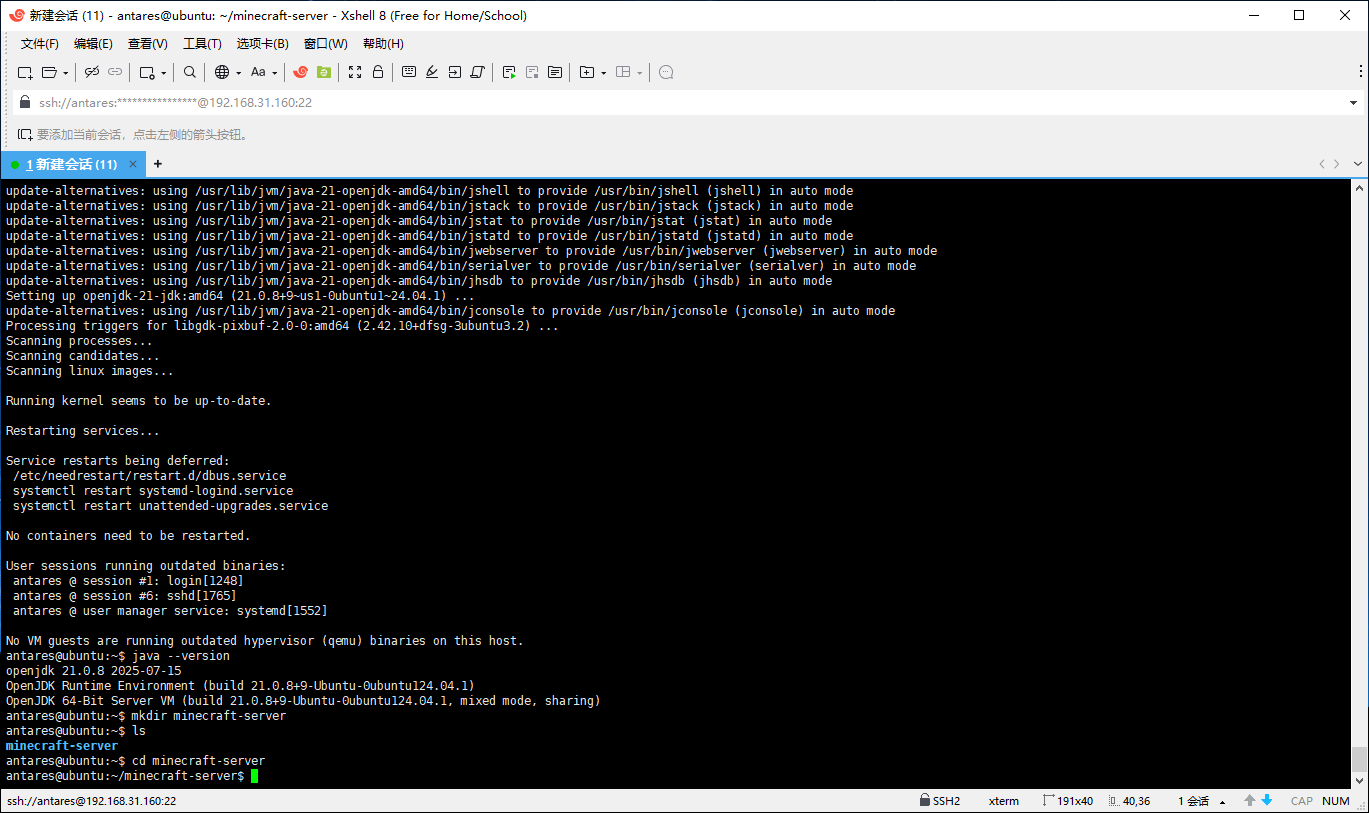Image resolution: width=1369 pixels, height=813 pixels.
Task: Click the script scroll icon in toolbar
Action: pyautogui.click(x=477, y=72)
